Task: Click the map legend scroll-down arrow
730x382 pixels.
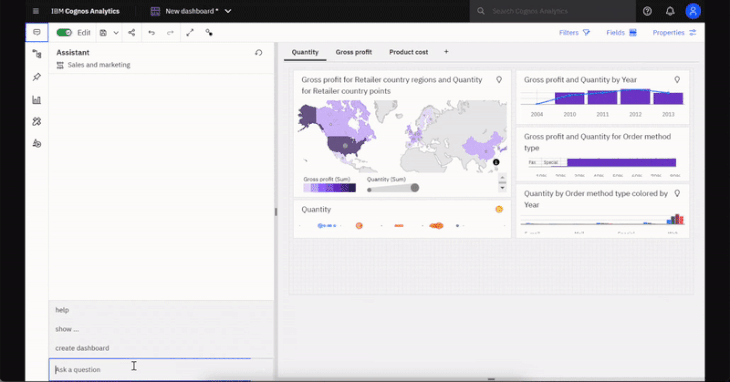Action: (x=502, y=188)
